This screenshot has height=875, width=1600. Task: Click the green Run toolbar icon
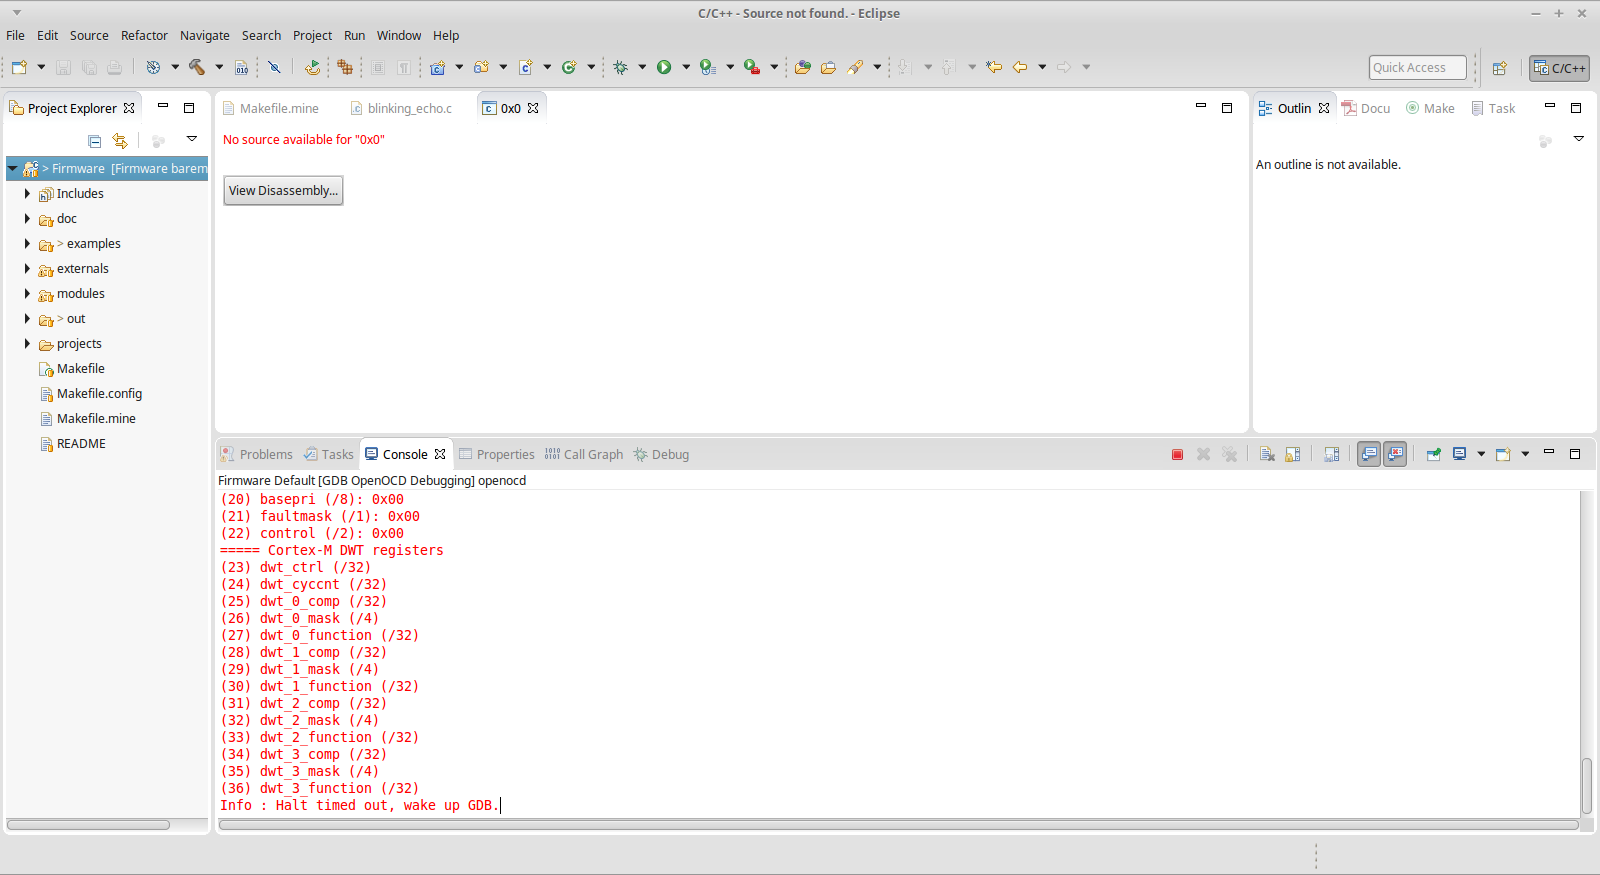pyautogui.click(x=664, y=67)
